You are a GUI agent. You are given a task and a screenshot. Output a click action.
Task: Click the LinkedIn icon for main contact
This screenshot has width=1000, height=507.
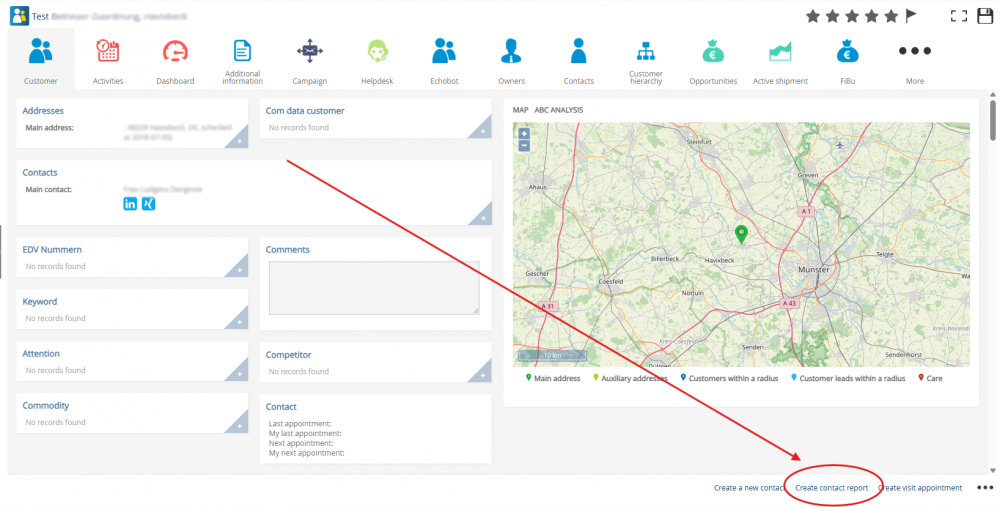(x=130, y=204)
